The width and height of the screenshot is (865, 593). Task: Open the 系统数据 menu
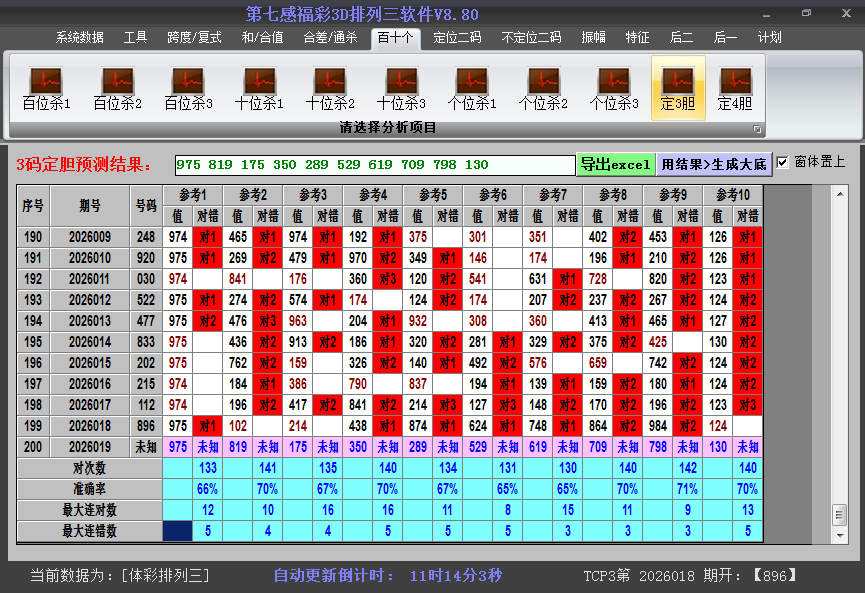[80, 38]
